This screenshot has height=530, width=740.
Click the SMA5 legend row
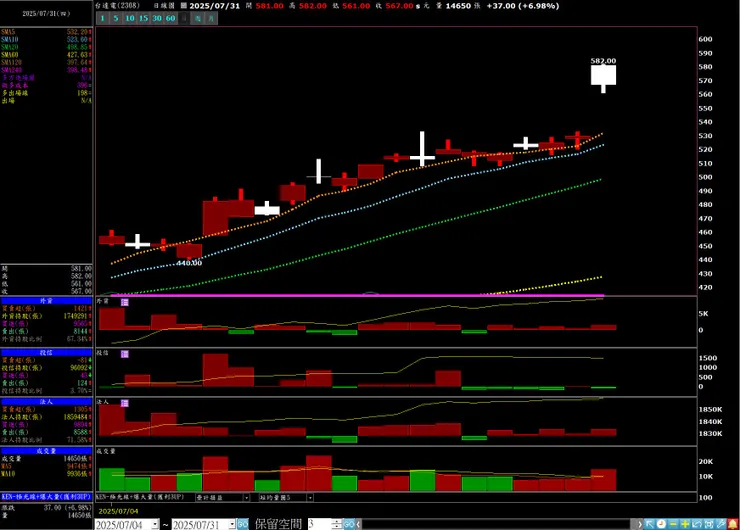pos(46,32)
